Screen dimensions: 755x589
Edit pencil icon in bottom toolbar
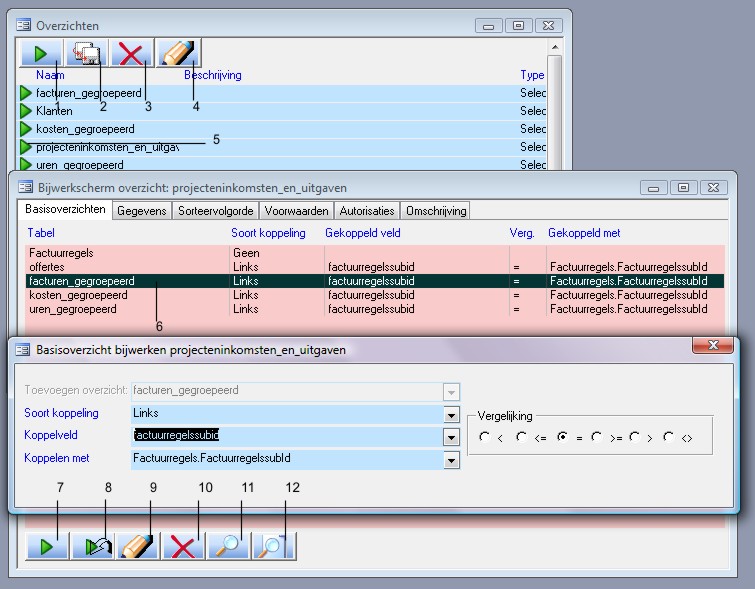[x=138, y=546]
